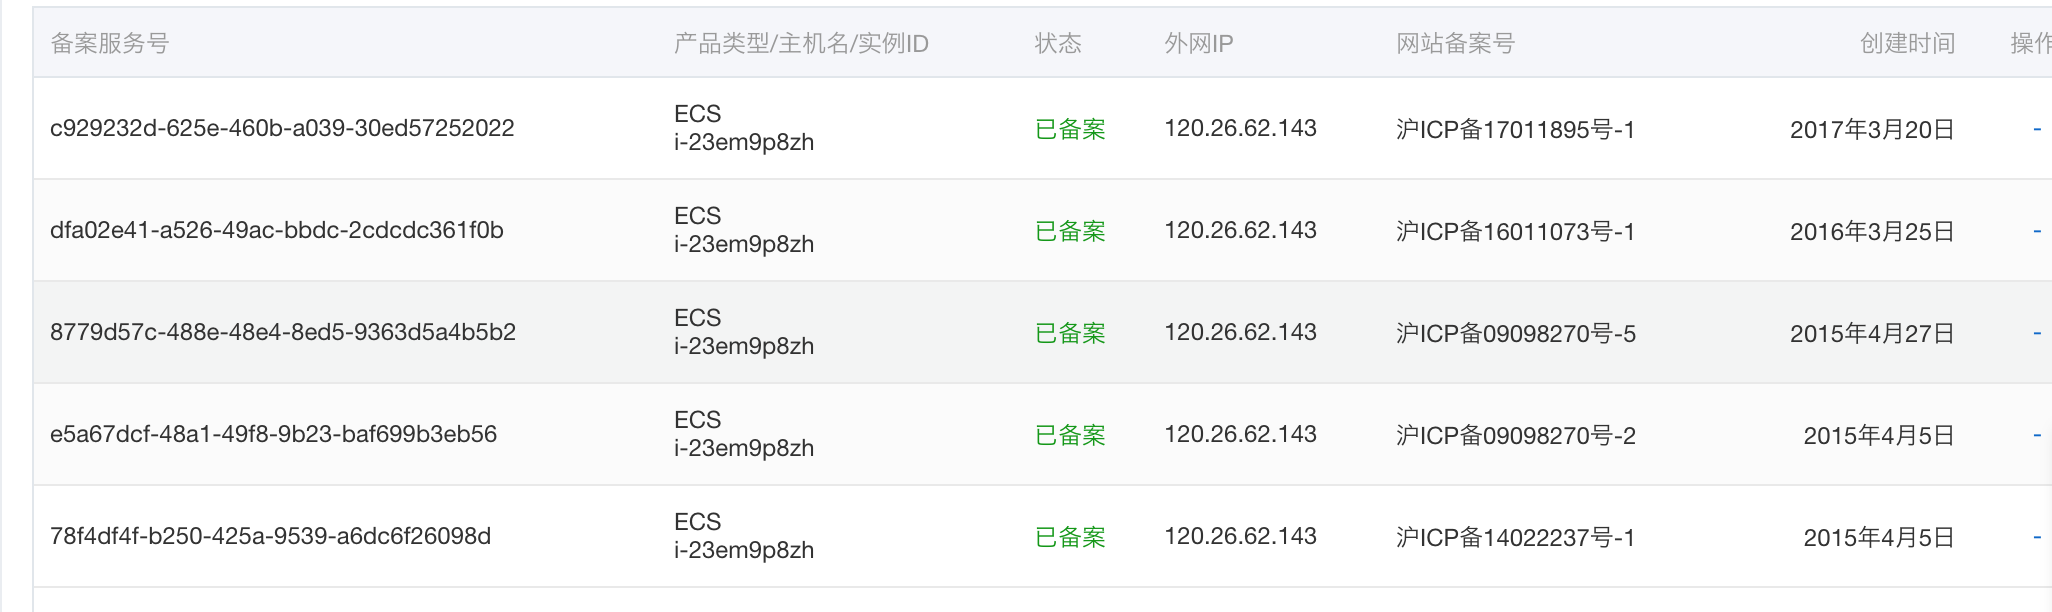Select service number 78f4df4f-b250-425a-9539-a6dc6f26098d
2052x612 pixels.
[x=270, y=537]
